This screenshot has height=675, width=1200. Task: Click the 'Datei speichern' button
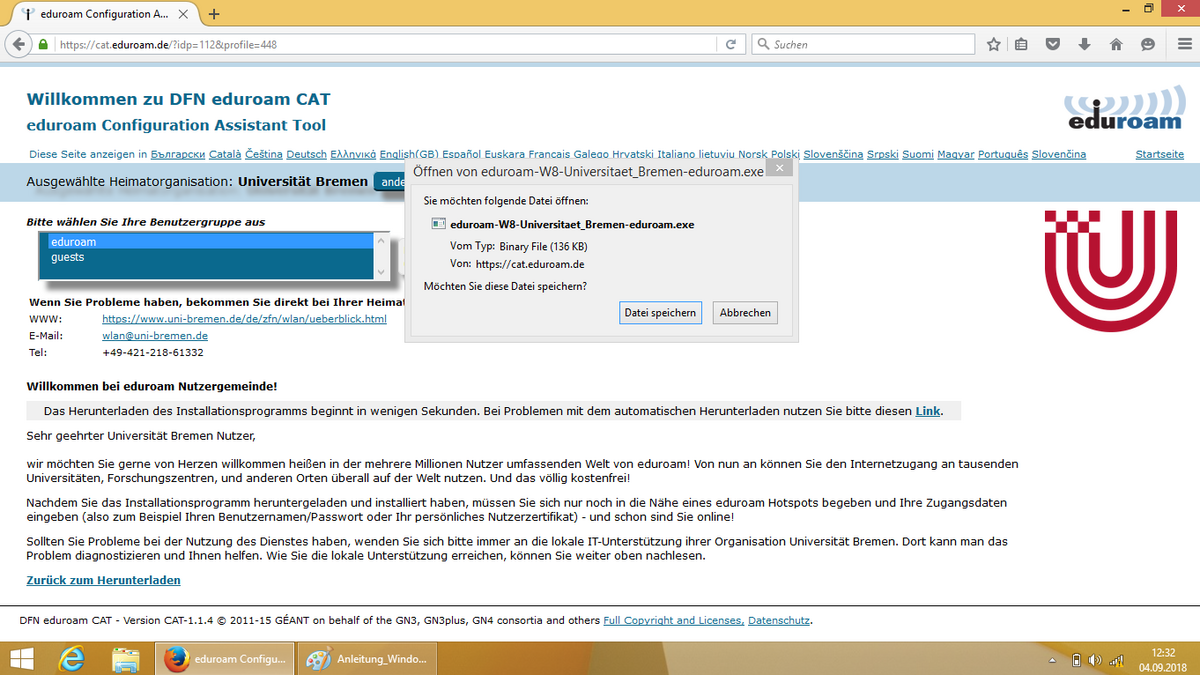(660, 313)
